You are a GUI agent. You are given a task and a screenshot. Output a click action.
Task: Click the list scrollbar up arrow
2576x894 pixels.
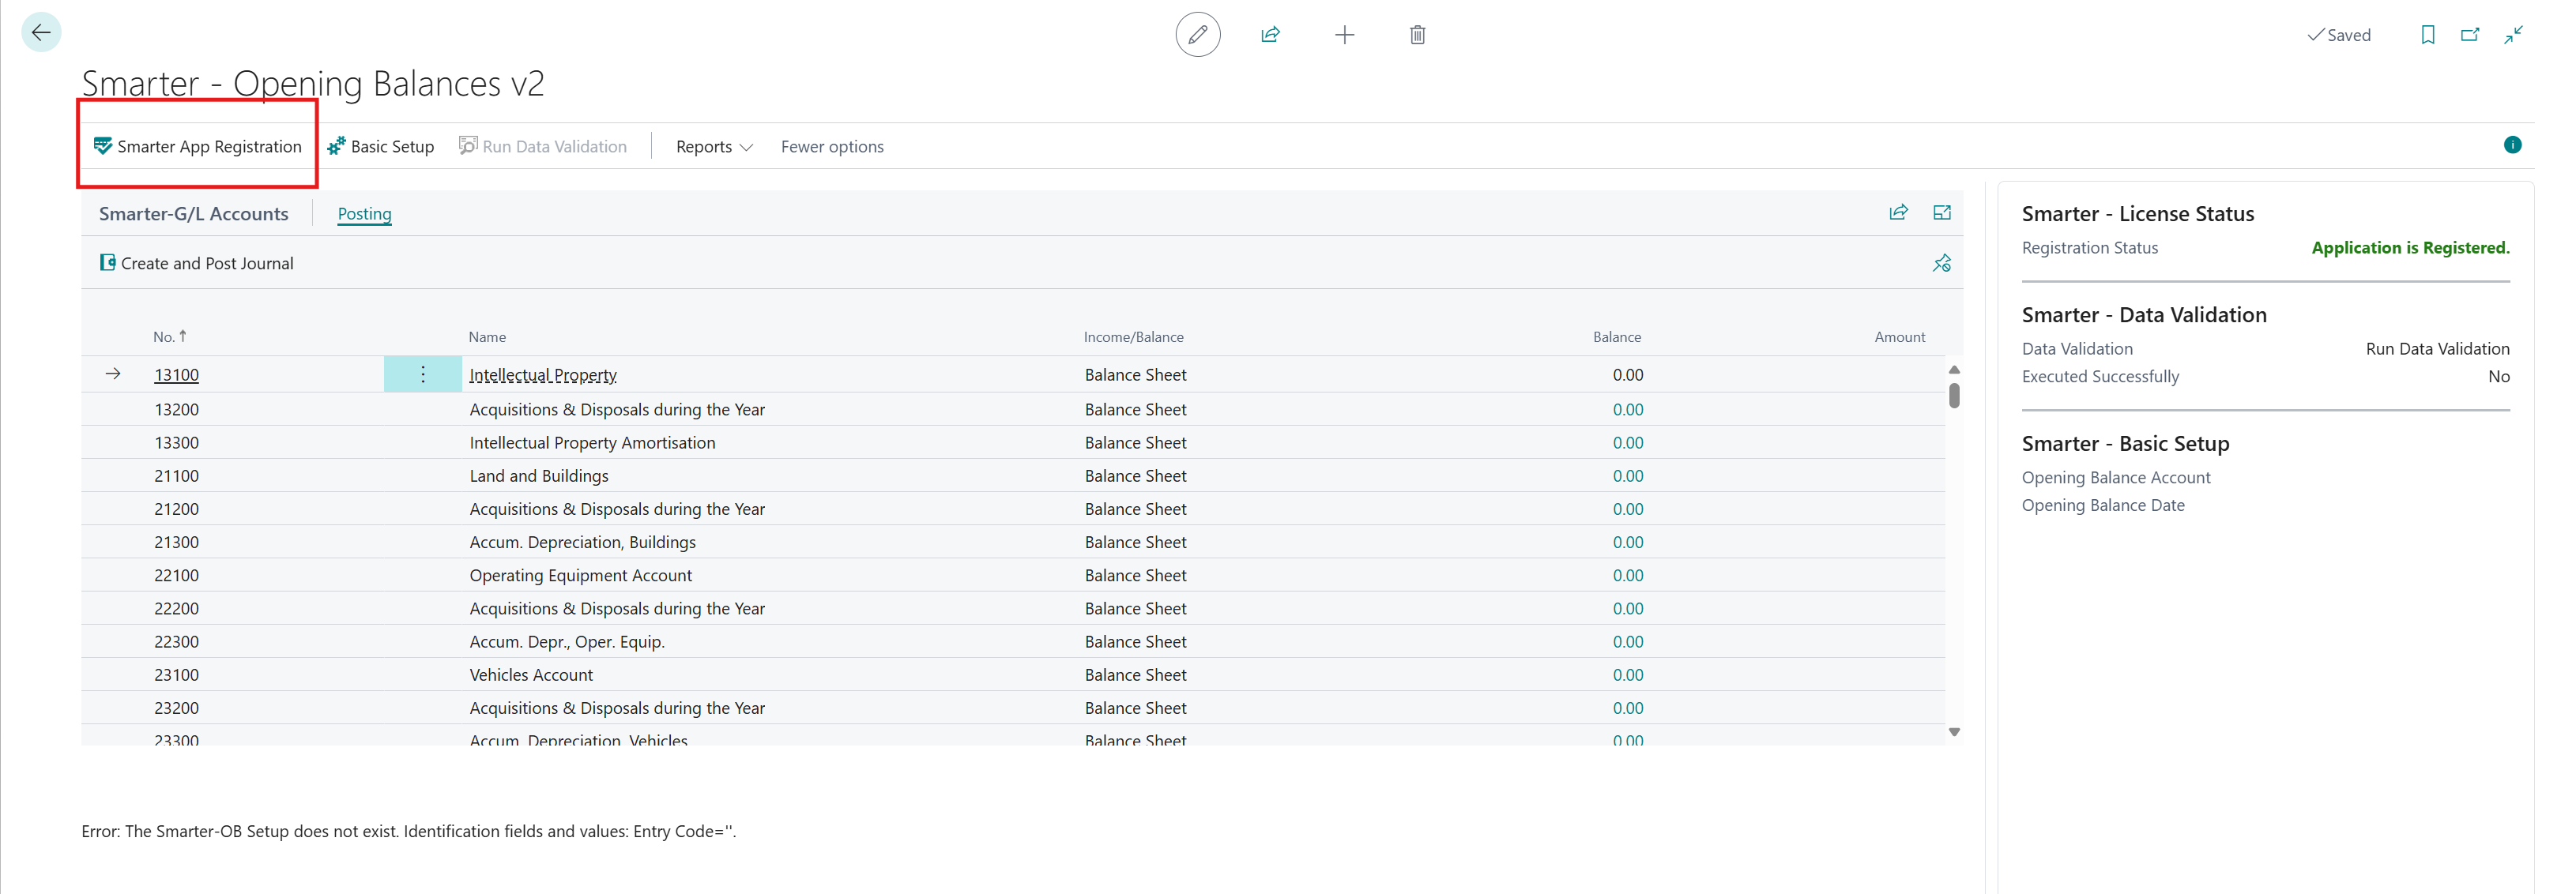[x=1954, y=370]
